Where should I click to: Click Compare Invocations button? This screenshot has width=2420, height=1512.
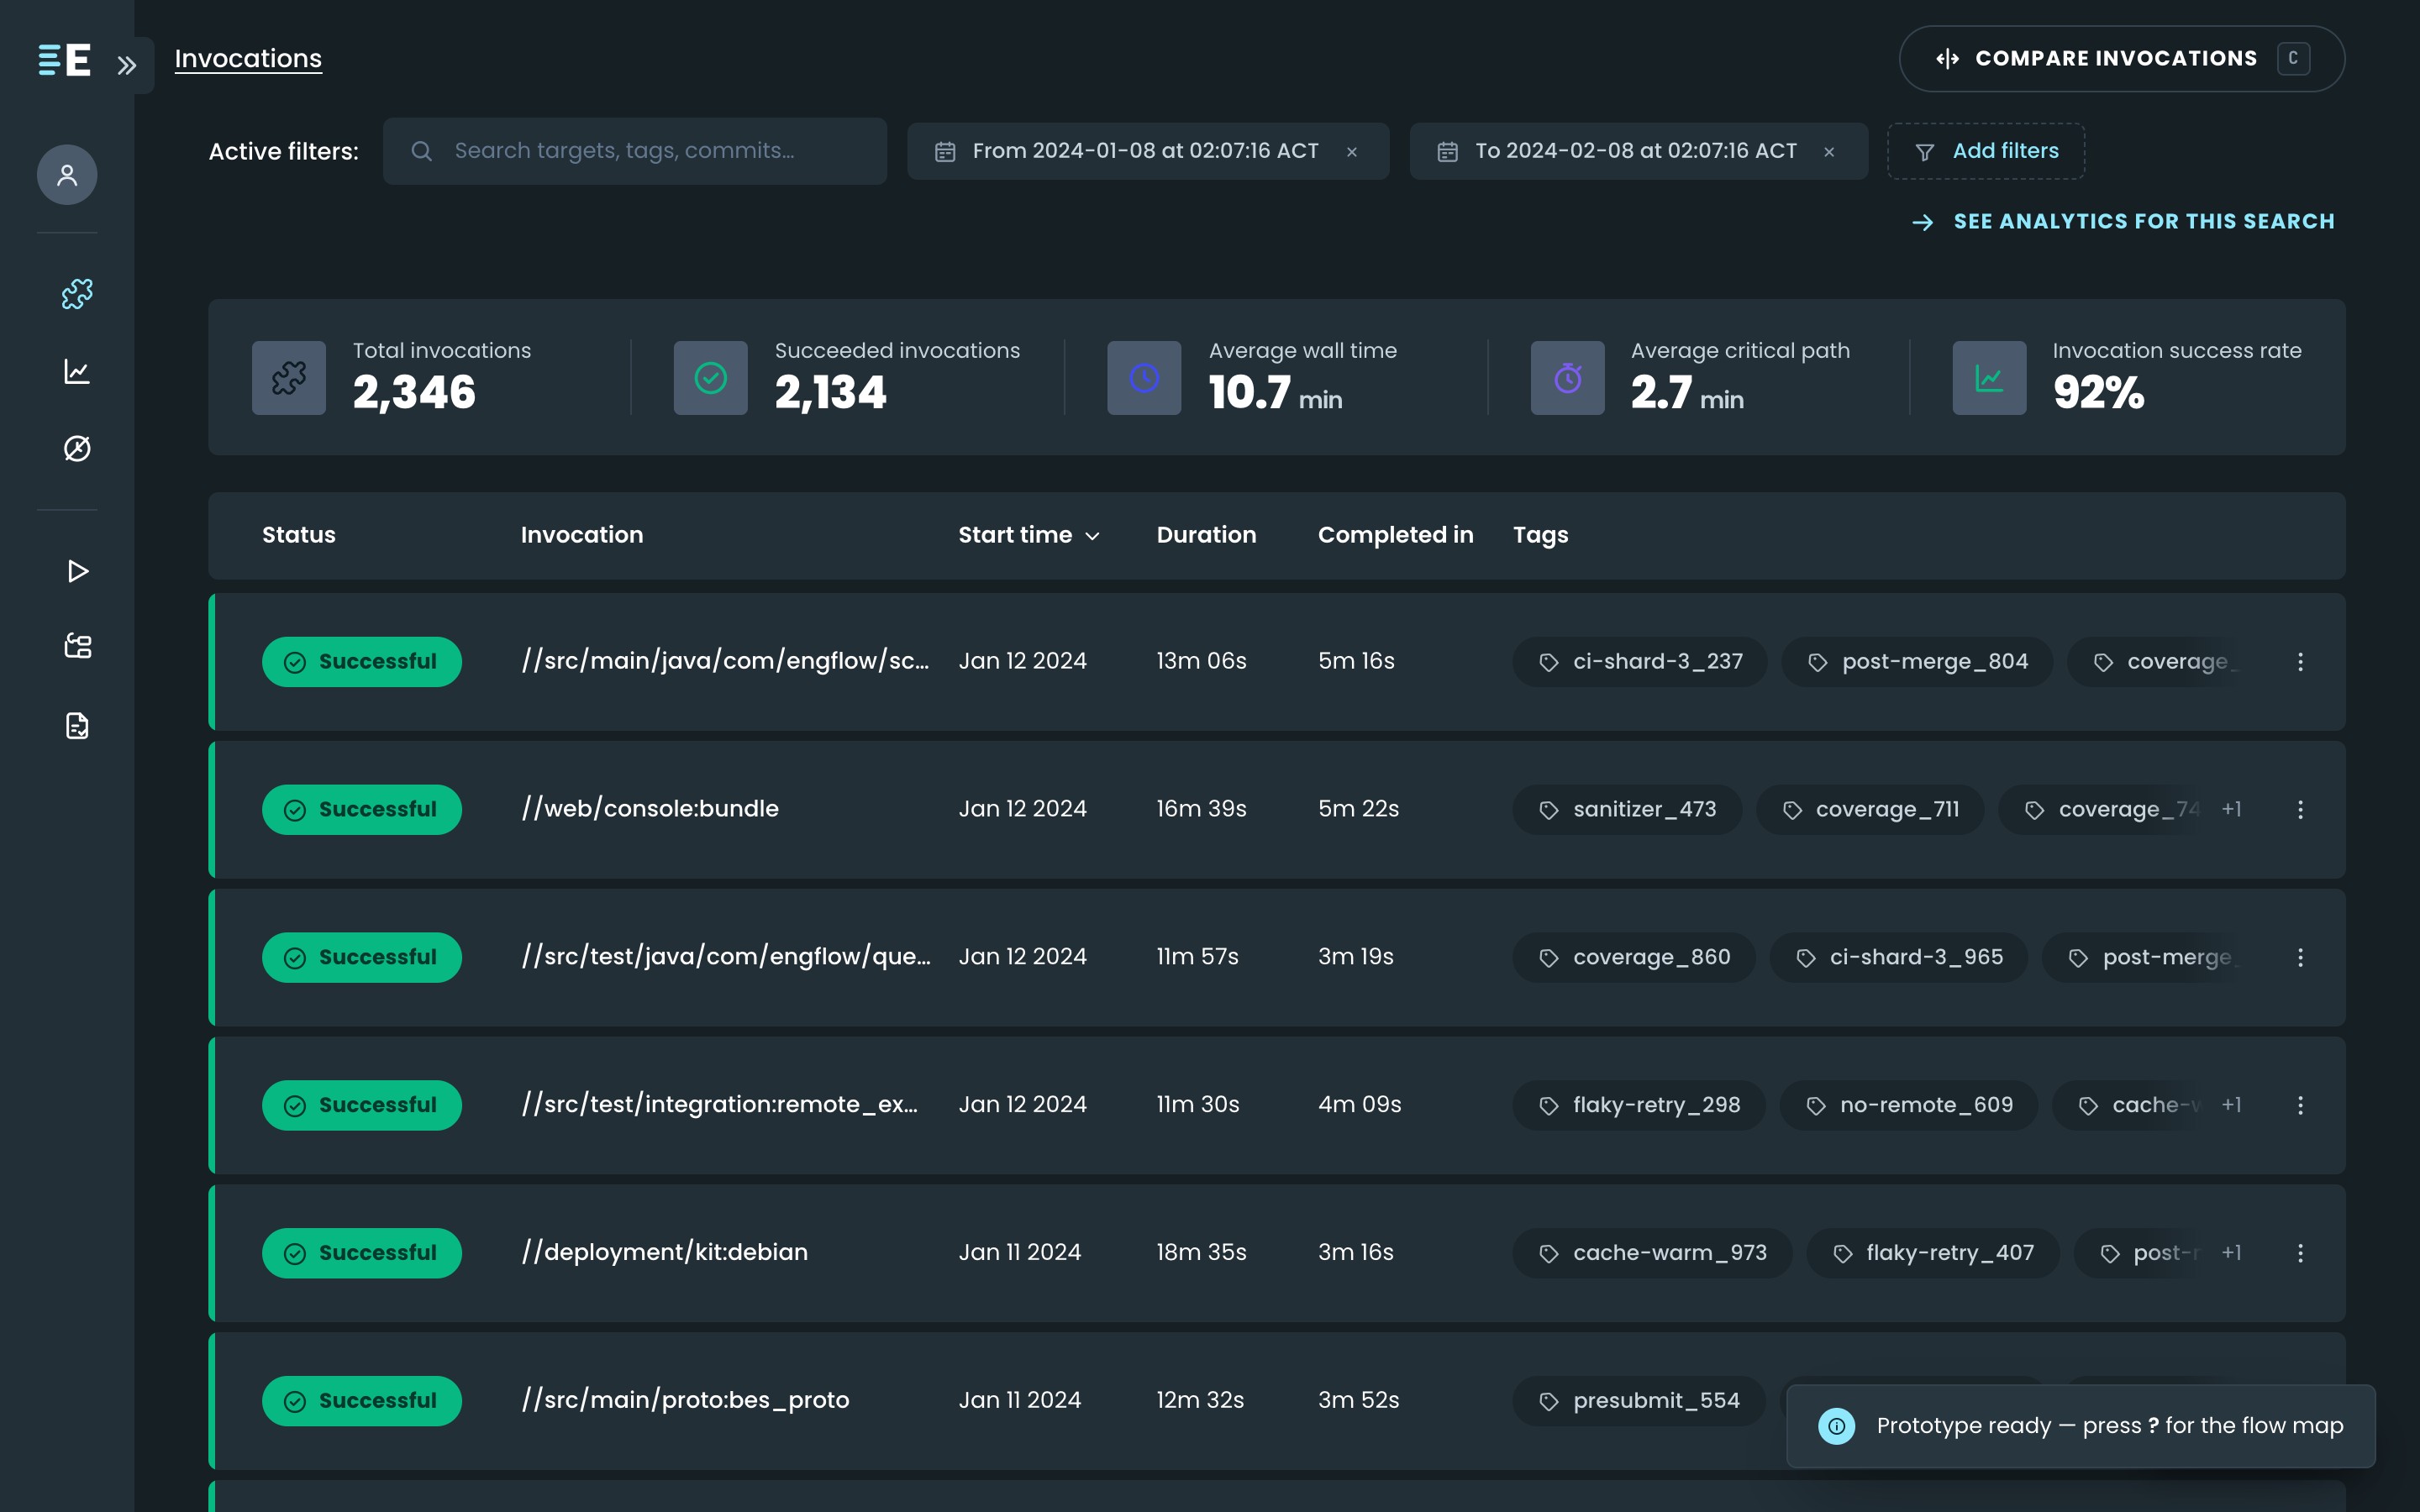click(x=2121, y=59)
